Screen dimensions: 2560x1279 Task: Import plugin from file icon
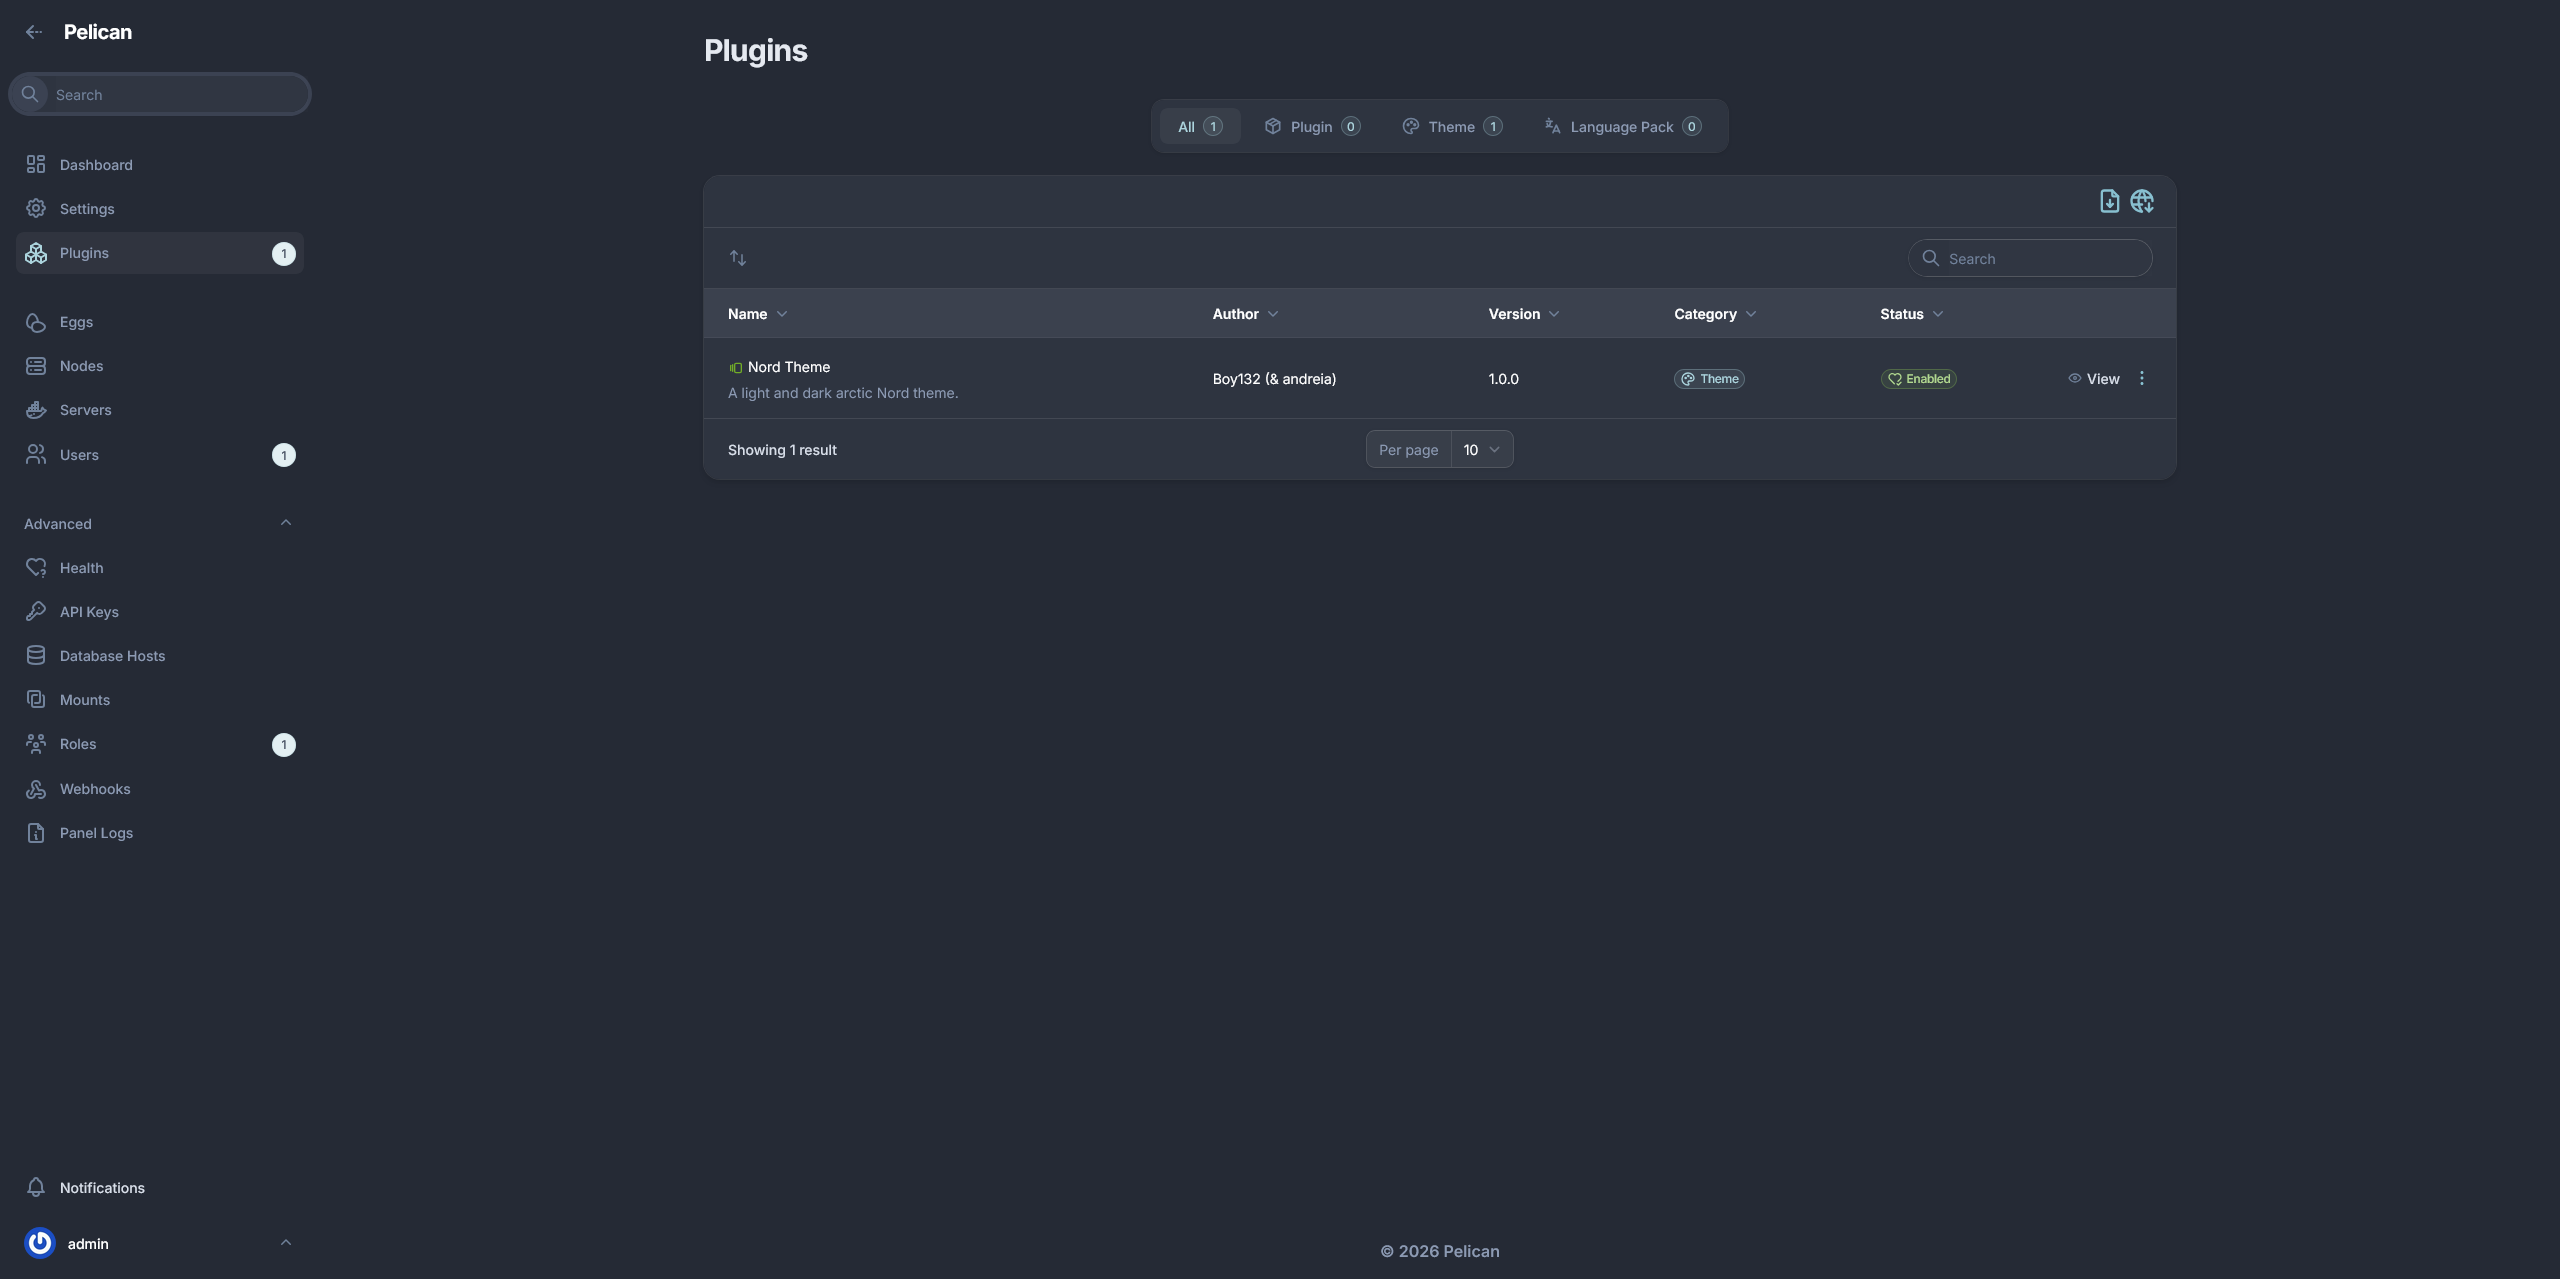(2109, 201)
